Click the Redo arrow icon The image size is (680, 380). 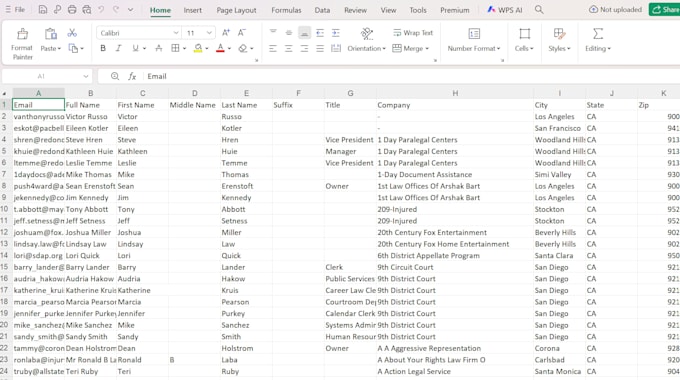(116, 10)
